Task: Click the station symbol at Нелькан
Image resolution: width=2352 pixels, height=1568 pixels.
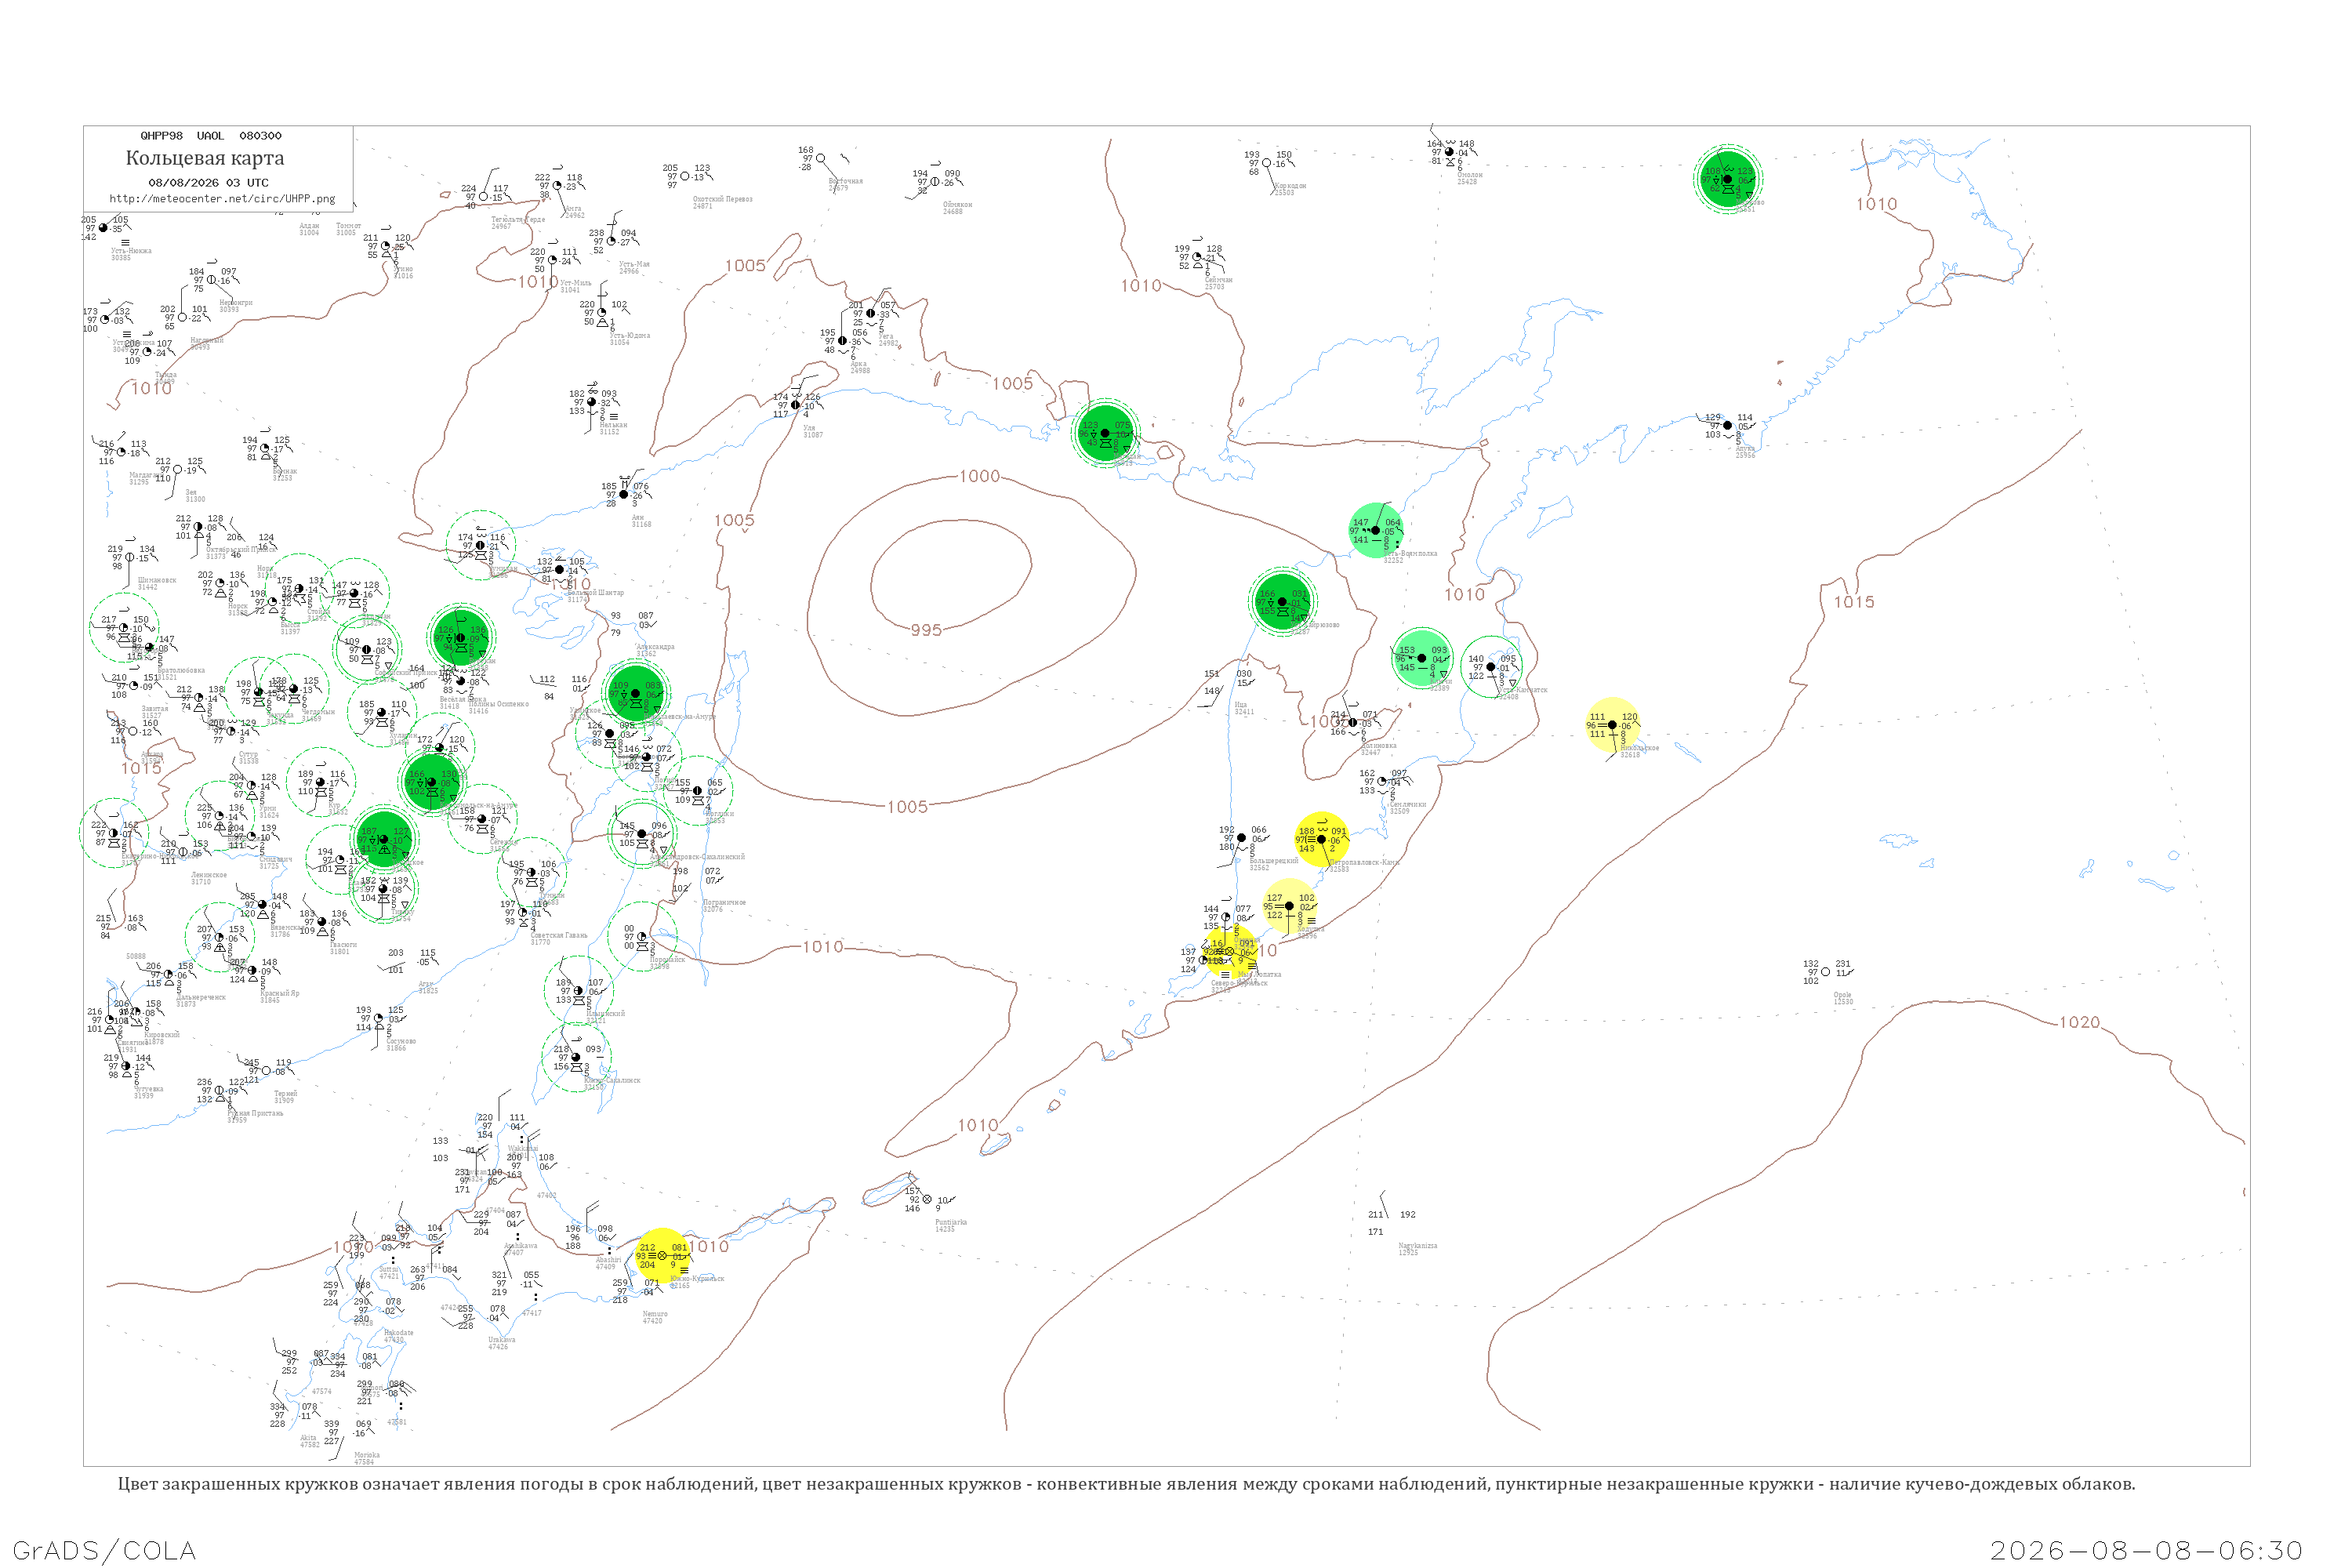Action: coord(591,402)
